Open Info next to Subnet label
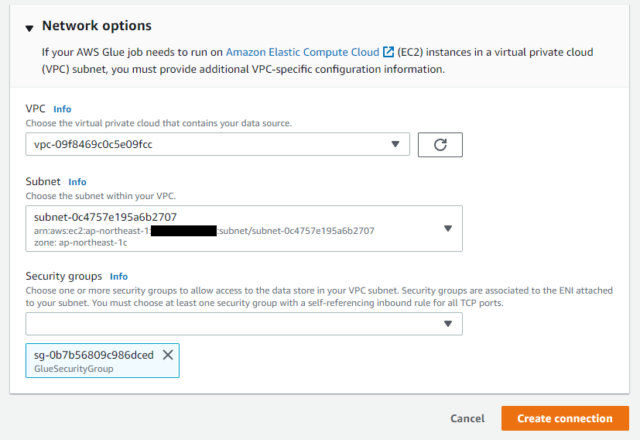This screenshot has height=440, width=640. pos(77,182)
